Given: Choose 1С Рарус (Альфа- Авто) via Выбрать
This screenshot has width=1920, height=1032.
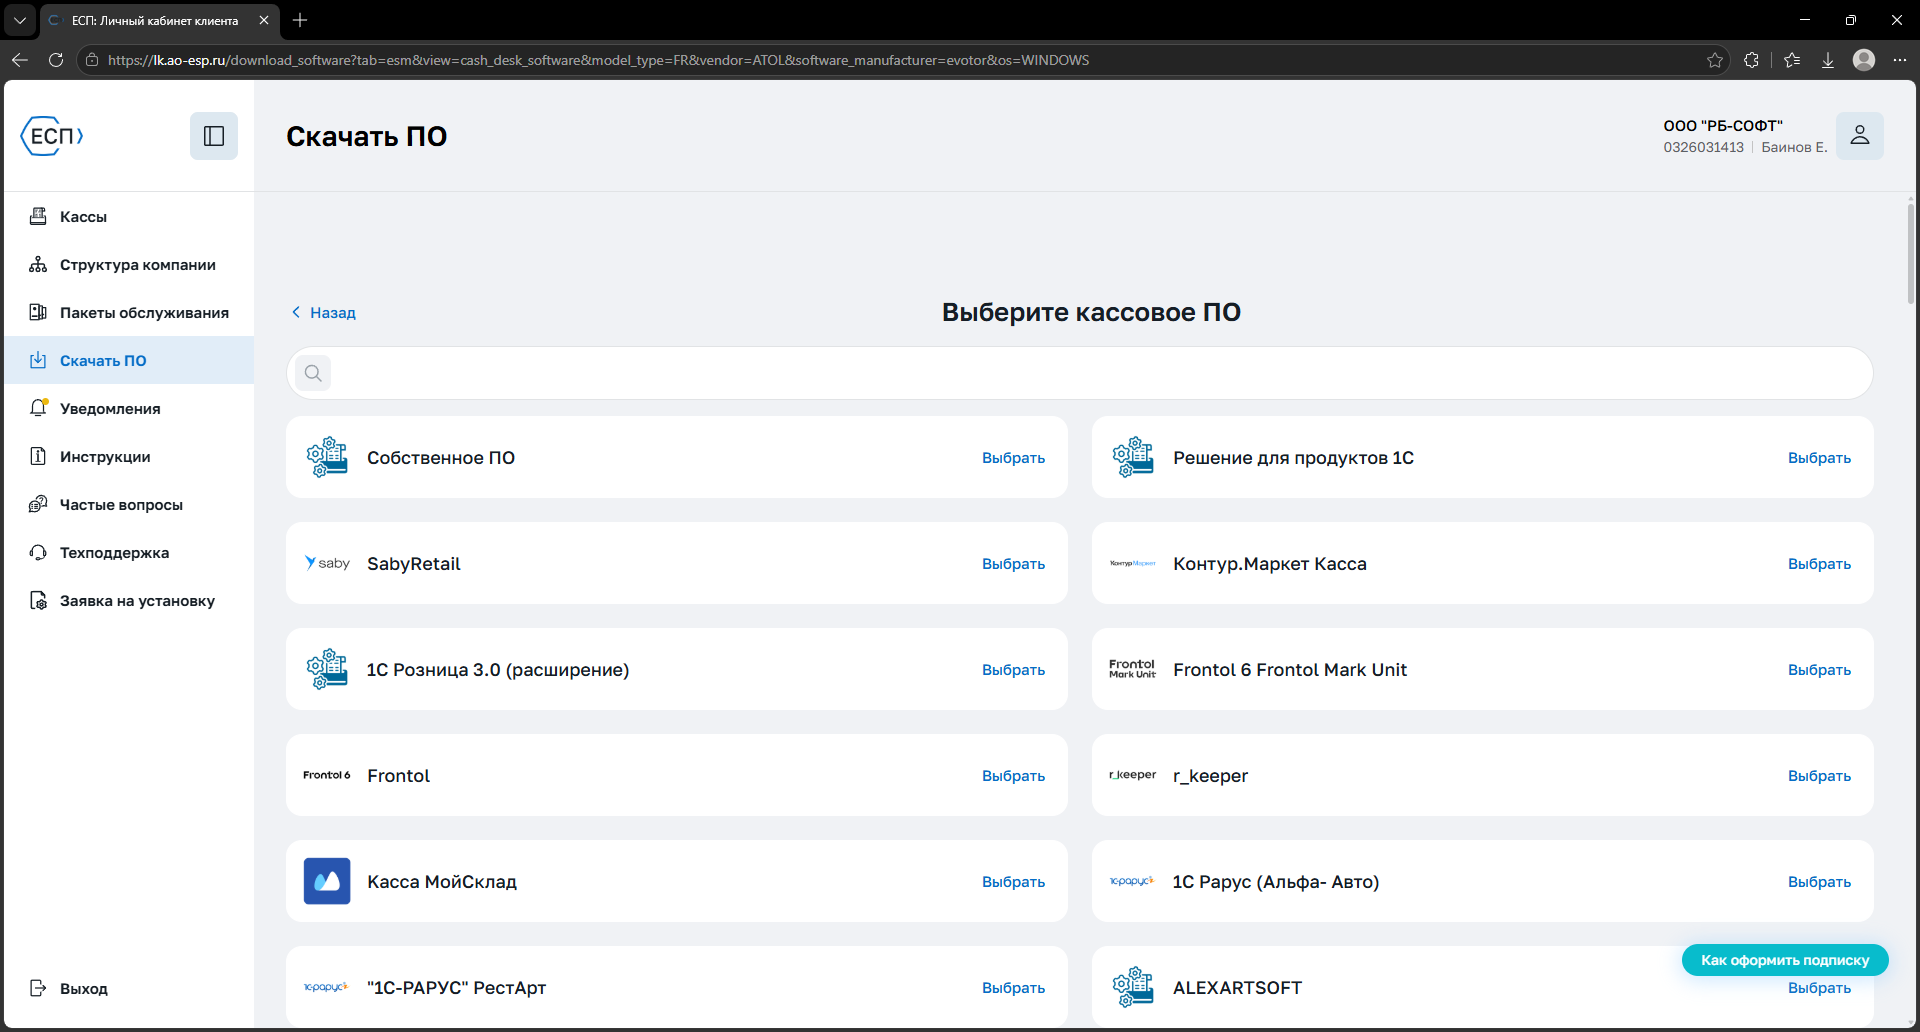Looking at the screenshot, I should (1819, 882).
